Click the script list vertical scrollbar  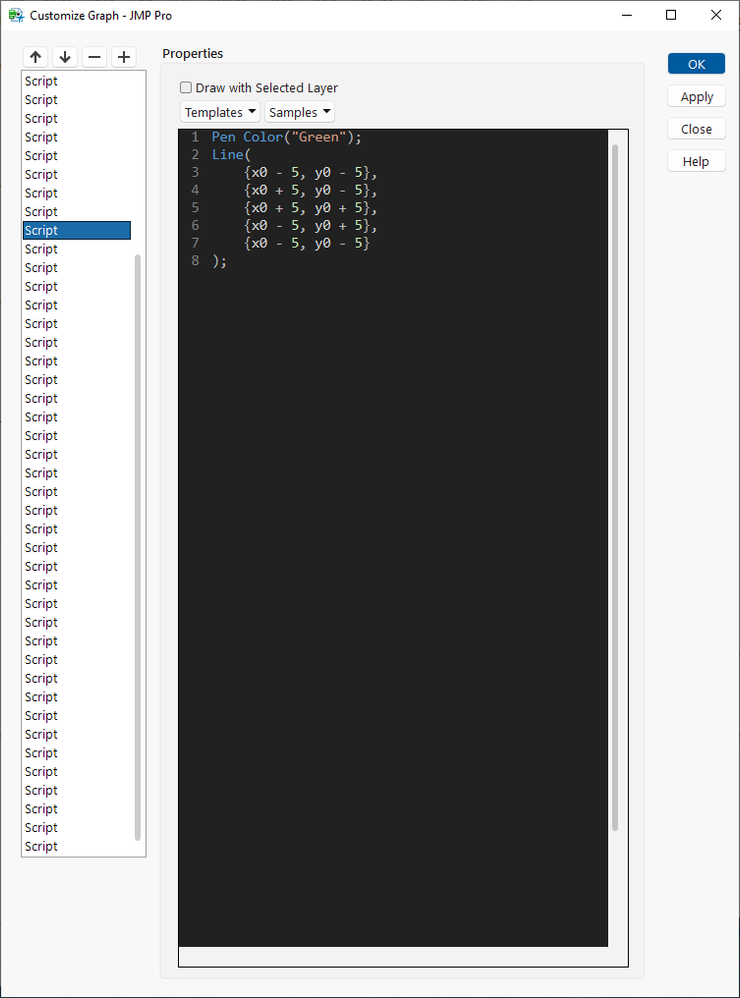138,547
